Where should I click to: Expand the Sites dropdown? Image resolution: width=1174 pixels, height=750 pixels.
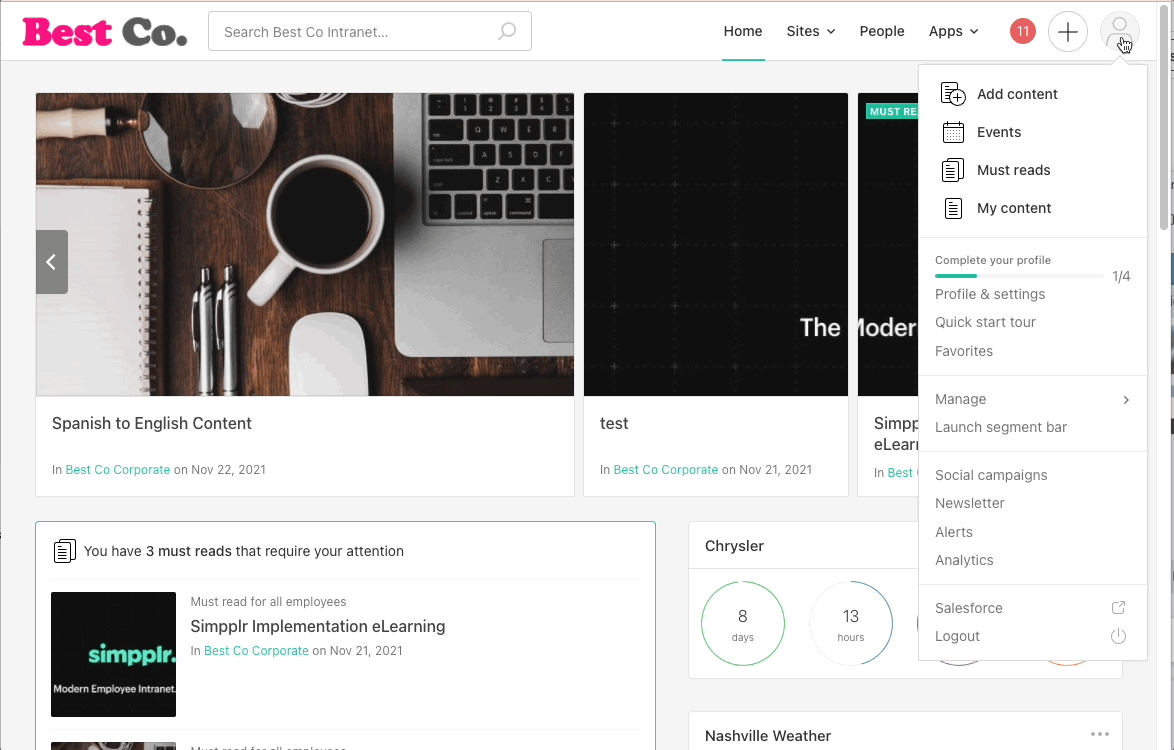pos(811,31)
